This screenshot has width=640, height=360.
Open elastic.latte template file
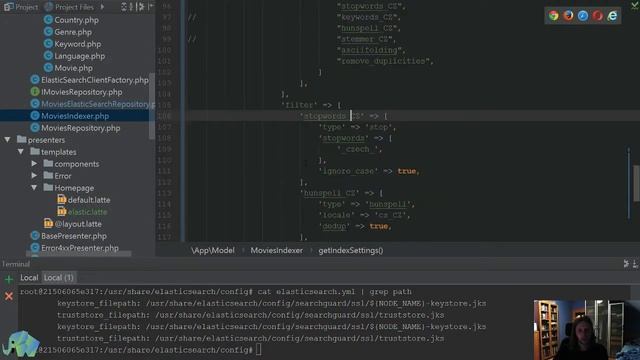click(87, 212)
